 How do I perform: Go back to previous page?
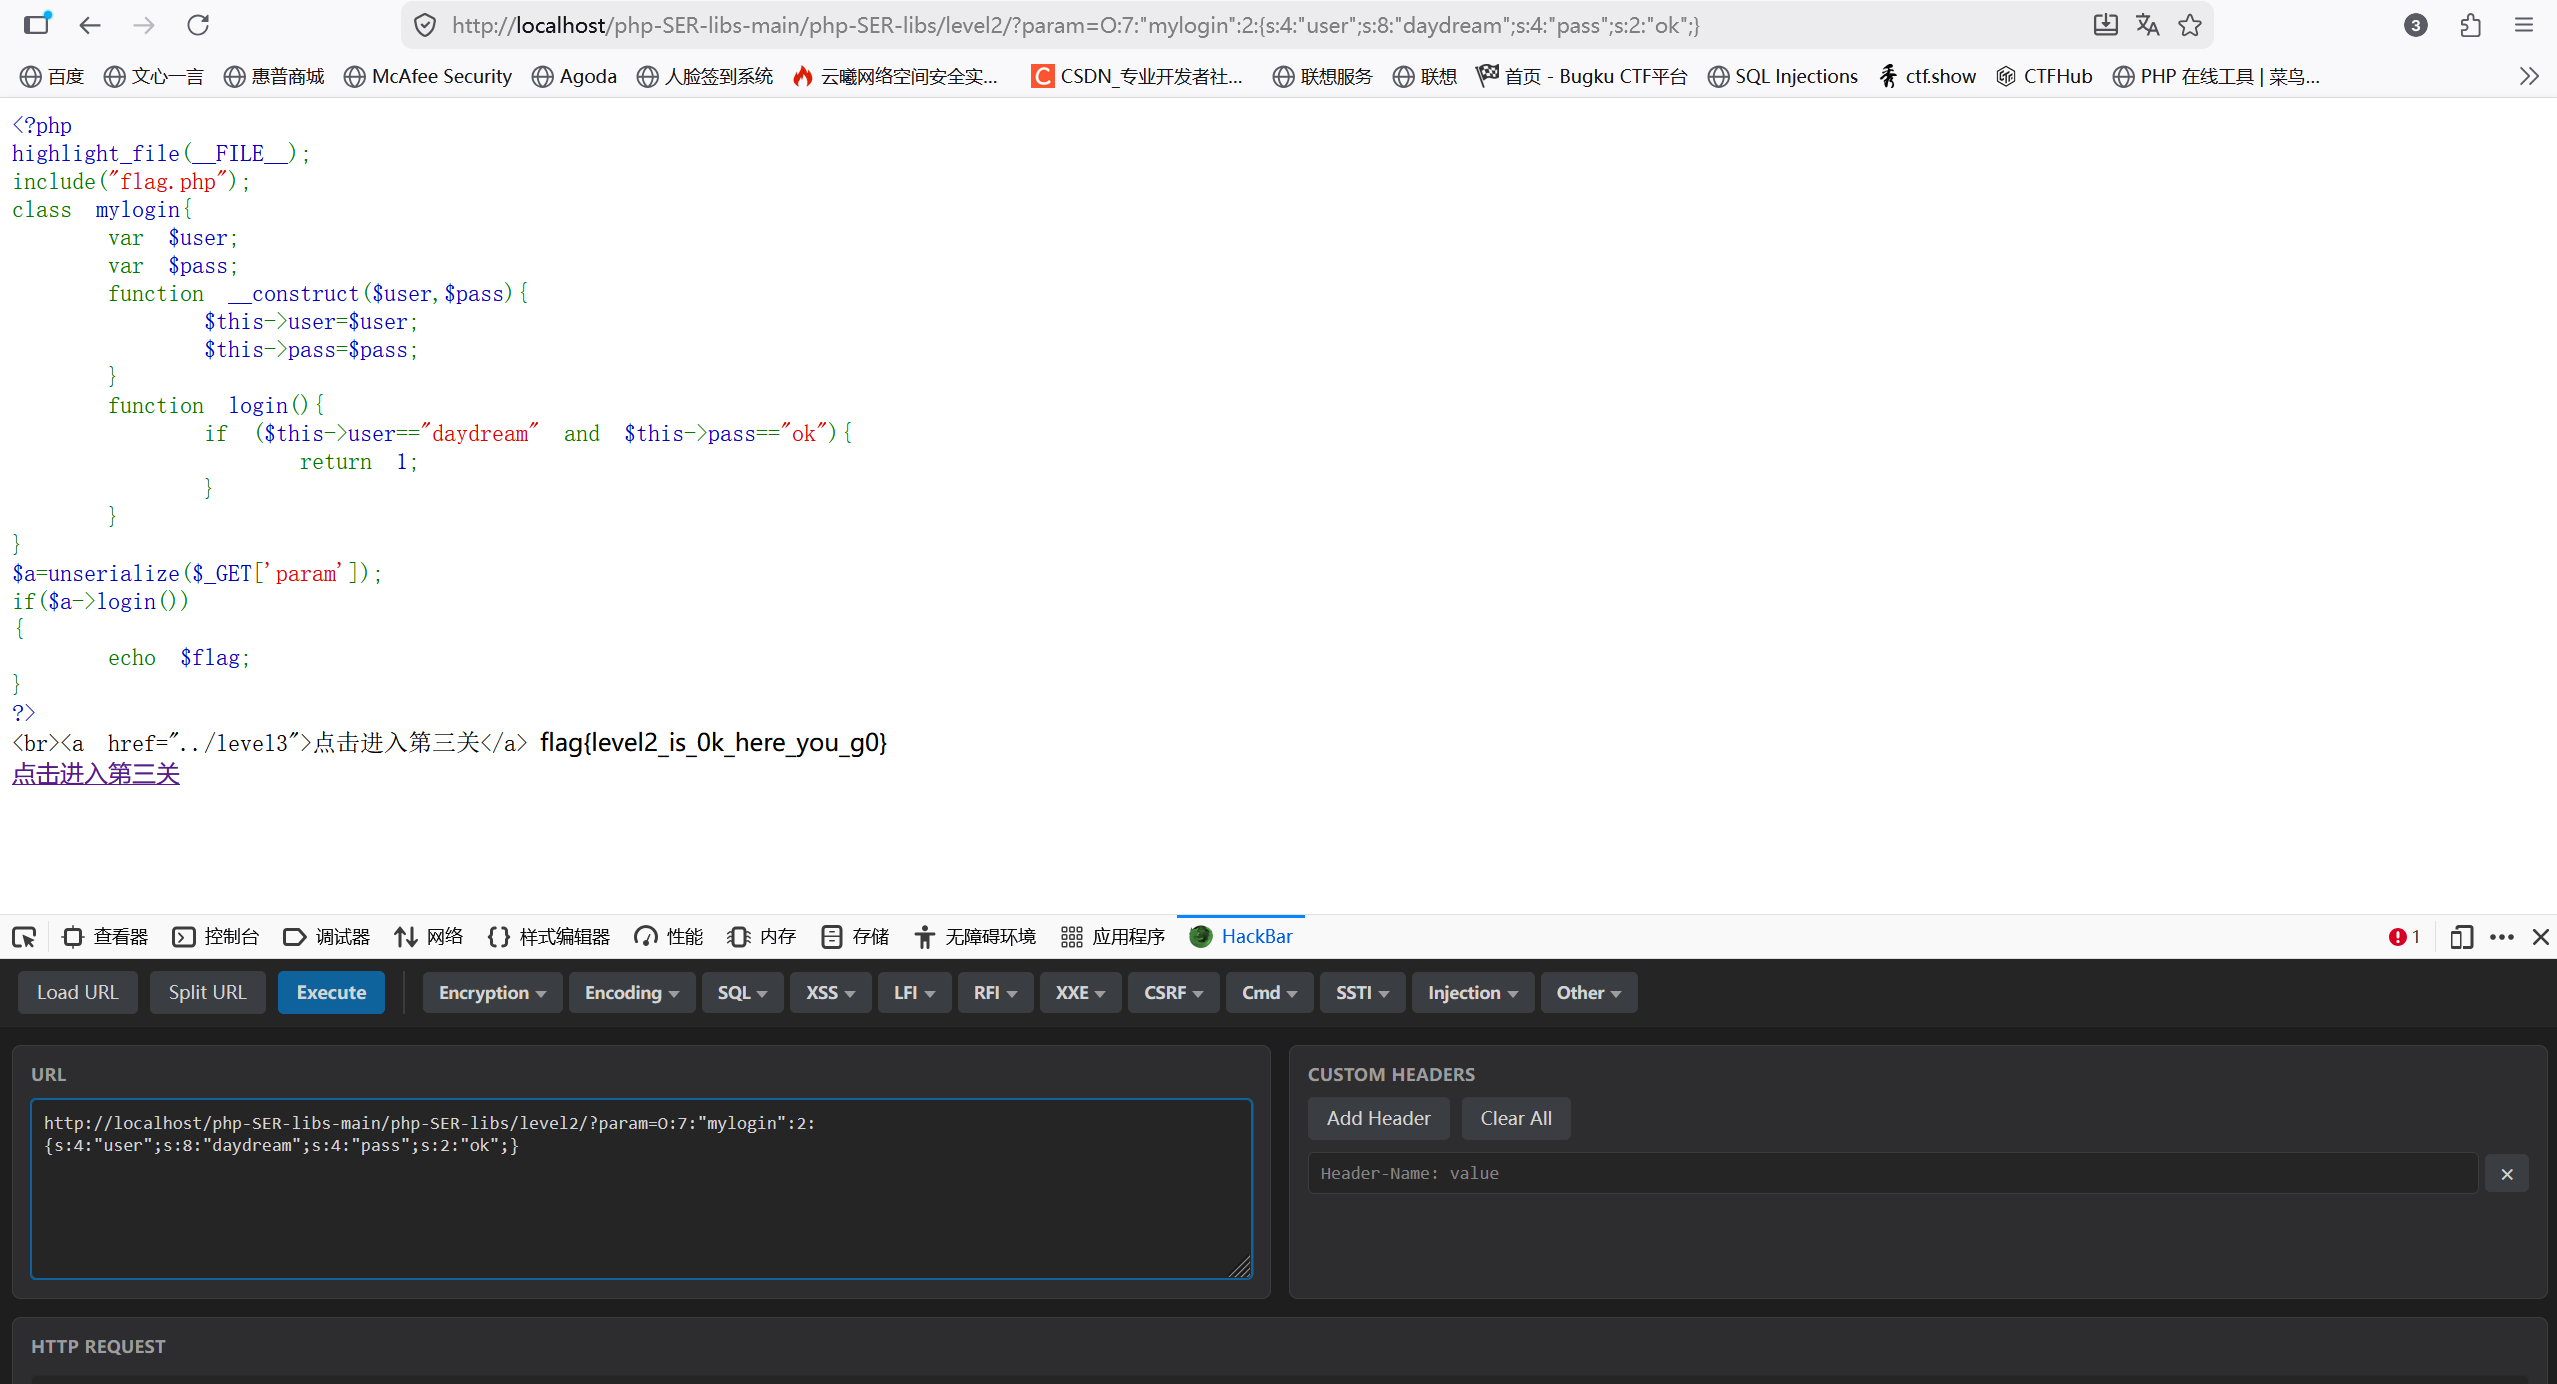click(90, 25)
